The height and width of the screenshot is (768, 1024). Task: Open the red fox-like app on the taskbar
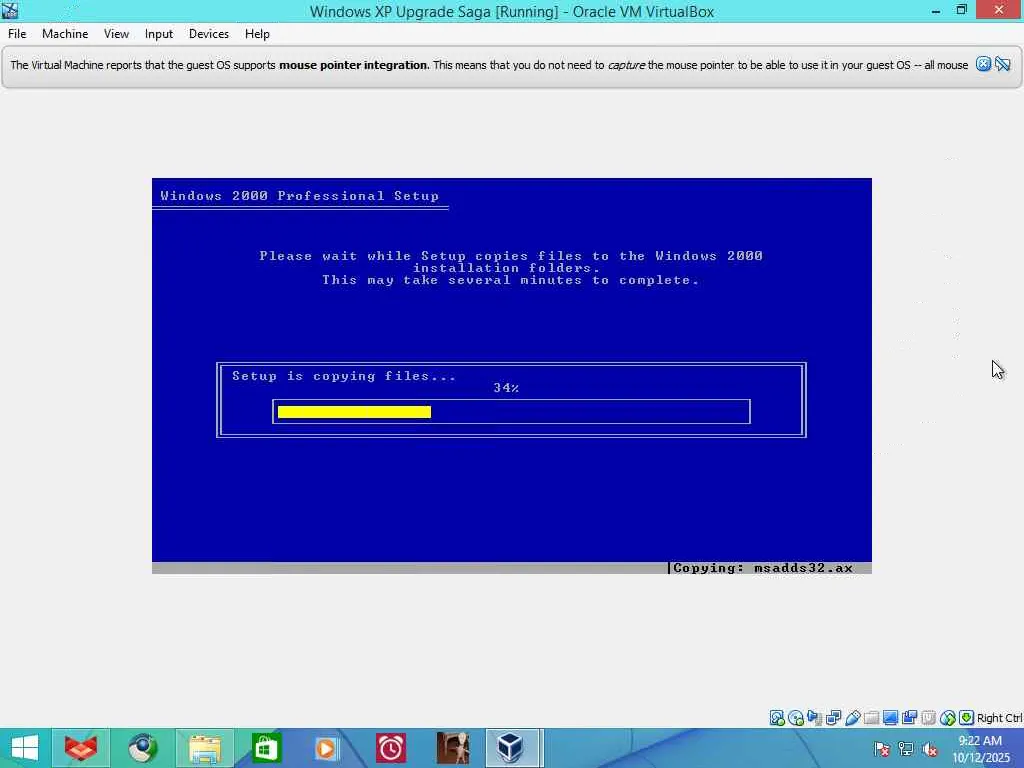click(x=81, y=748)
